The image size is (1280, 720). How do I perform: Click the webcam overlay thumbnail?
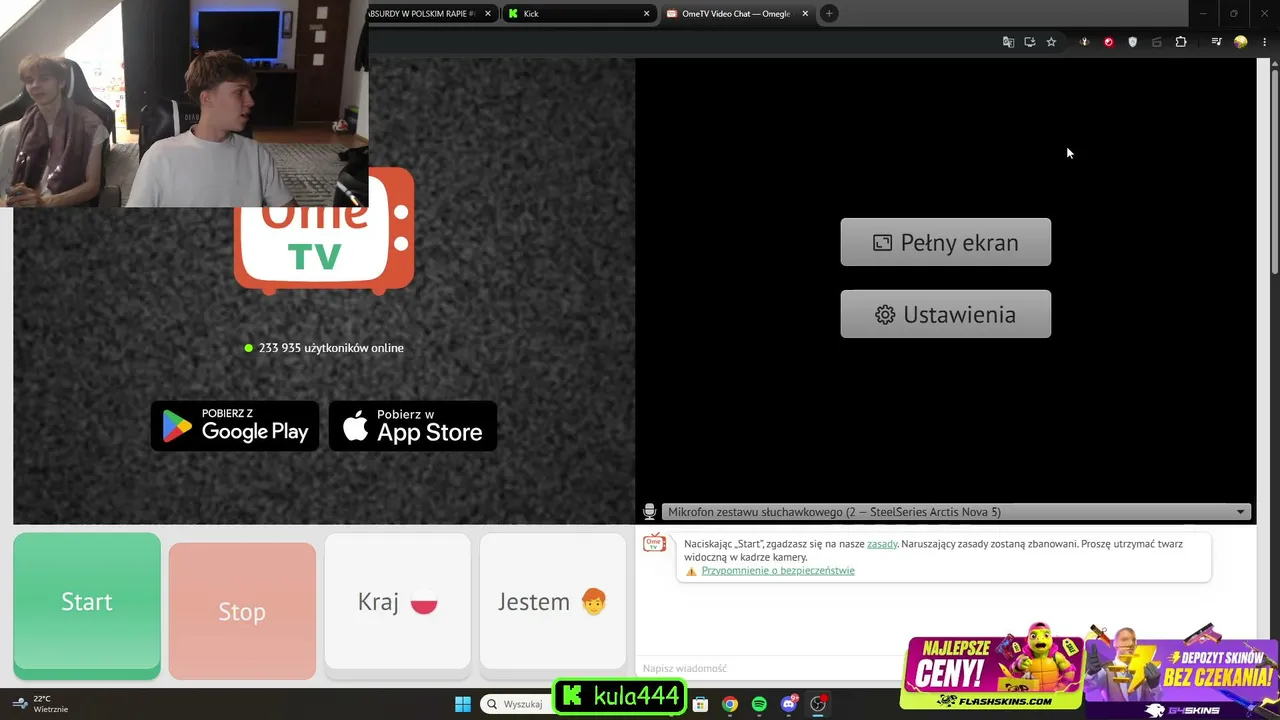point(184,103)
